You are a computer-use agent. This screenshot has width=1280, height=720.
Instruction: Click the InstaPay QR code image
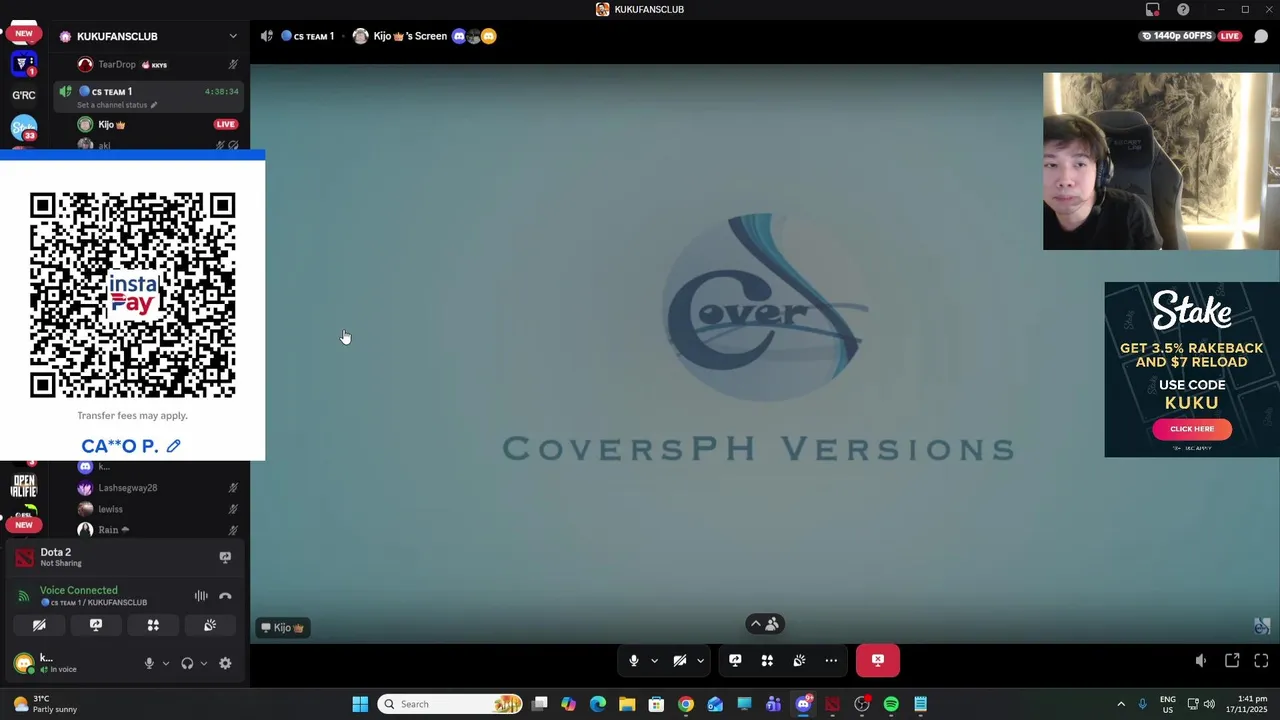click(x=132, y=295)
